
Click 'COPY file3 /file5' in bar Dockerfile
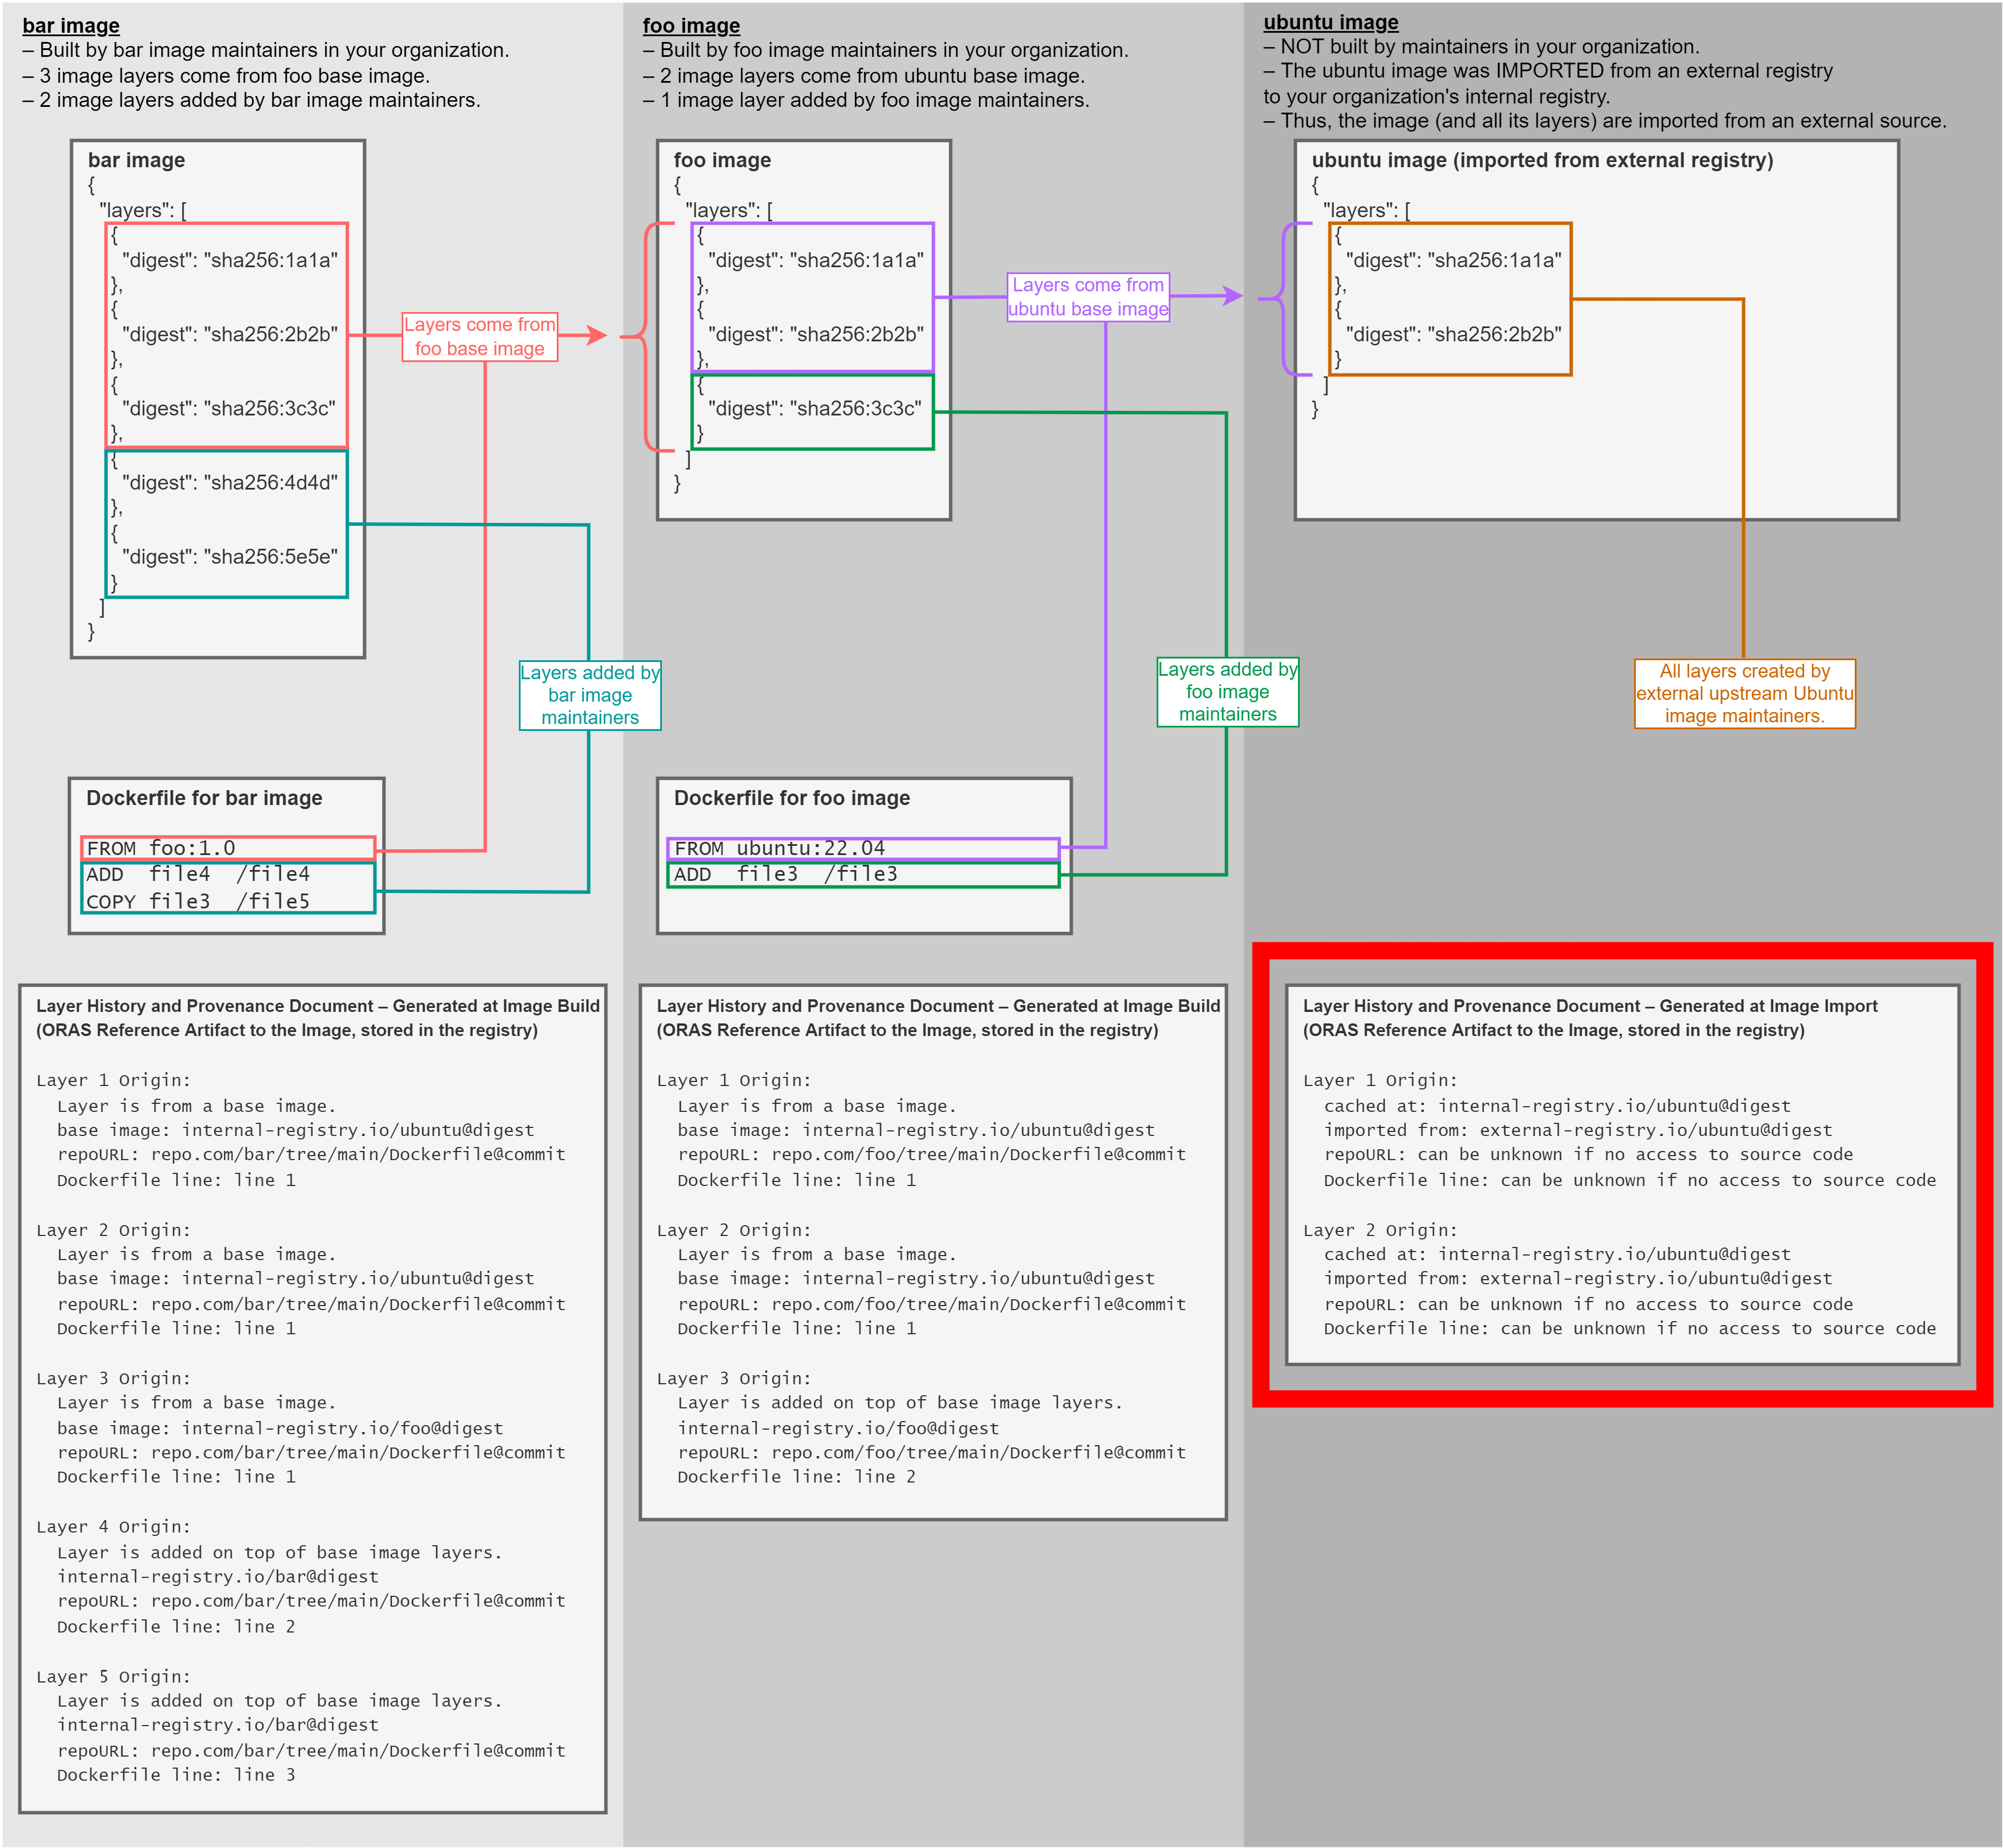(198, 901)
